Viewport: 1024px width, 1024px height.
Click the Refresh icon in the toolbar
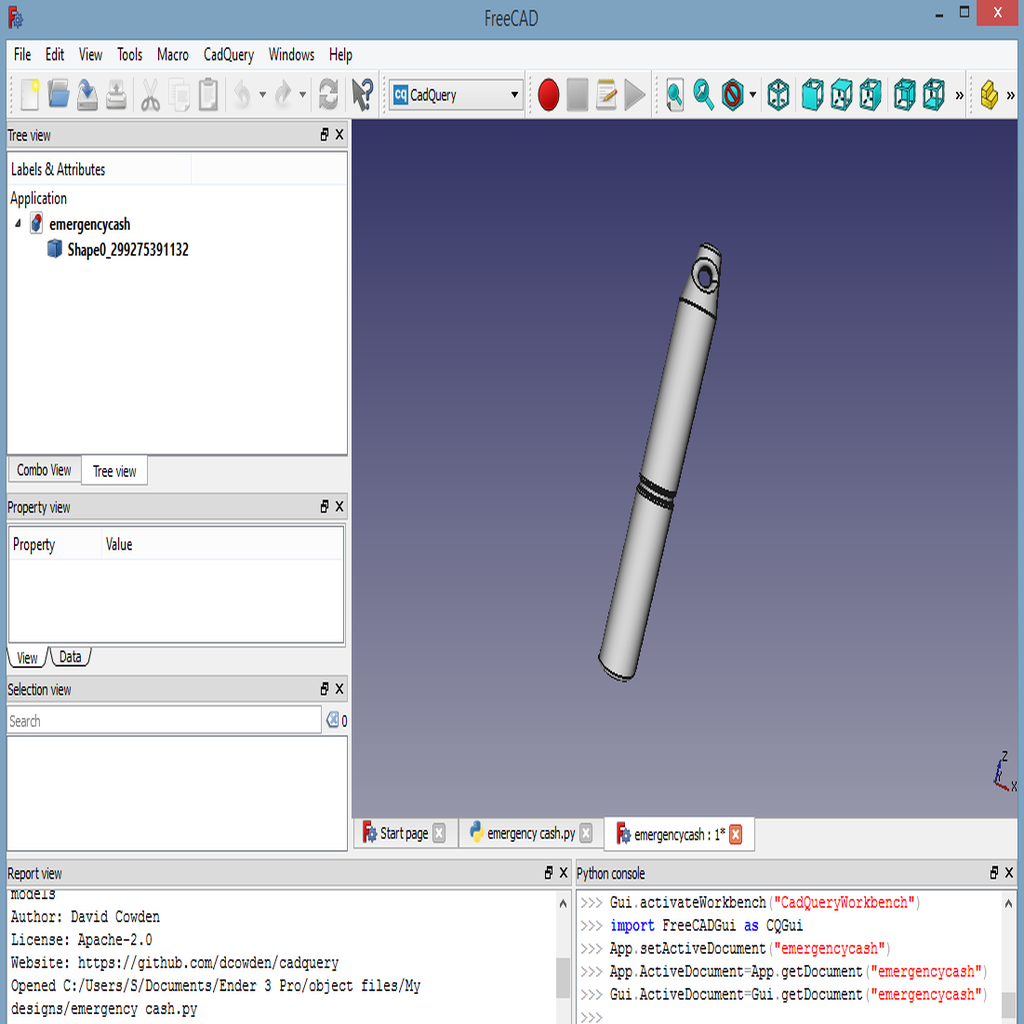[328, 95]
